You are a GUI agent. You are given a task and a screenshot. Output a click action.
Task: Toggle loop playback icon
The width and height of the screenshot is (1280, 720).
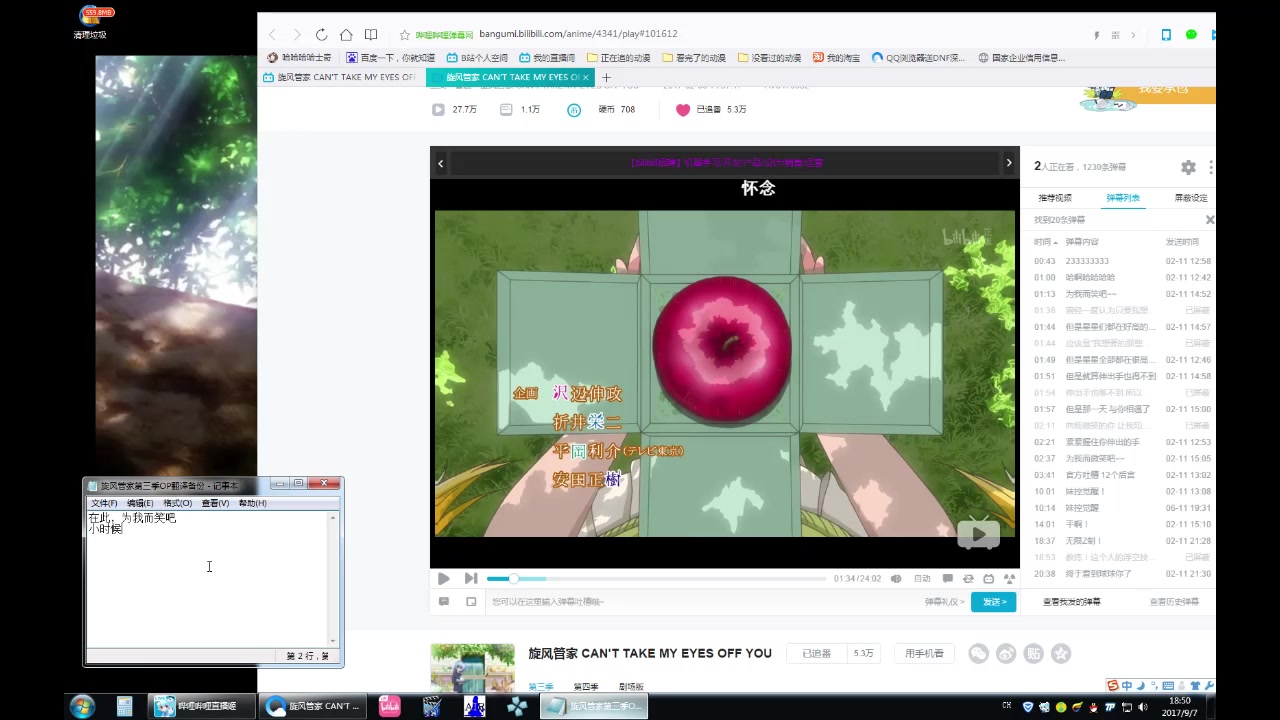click(968, 578)
